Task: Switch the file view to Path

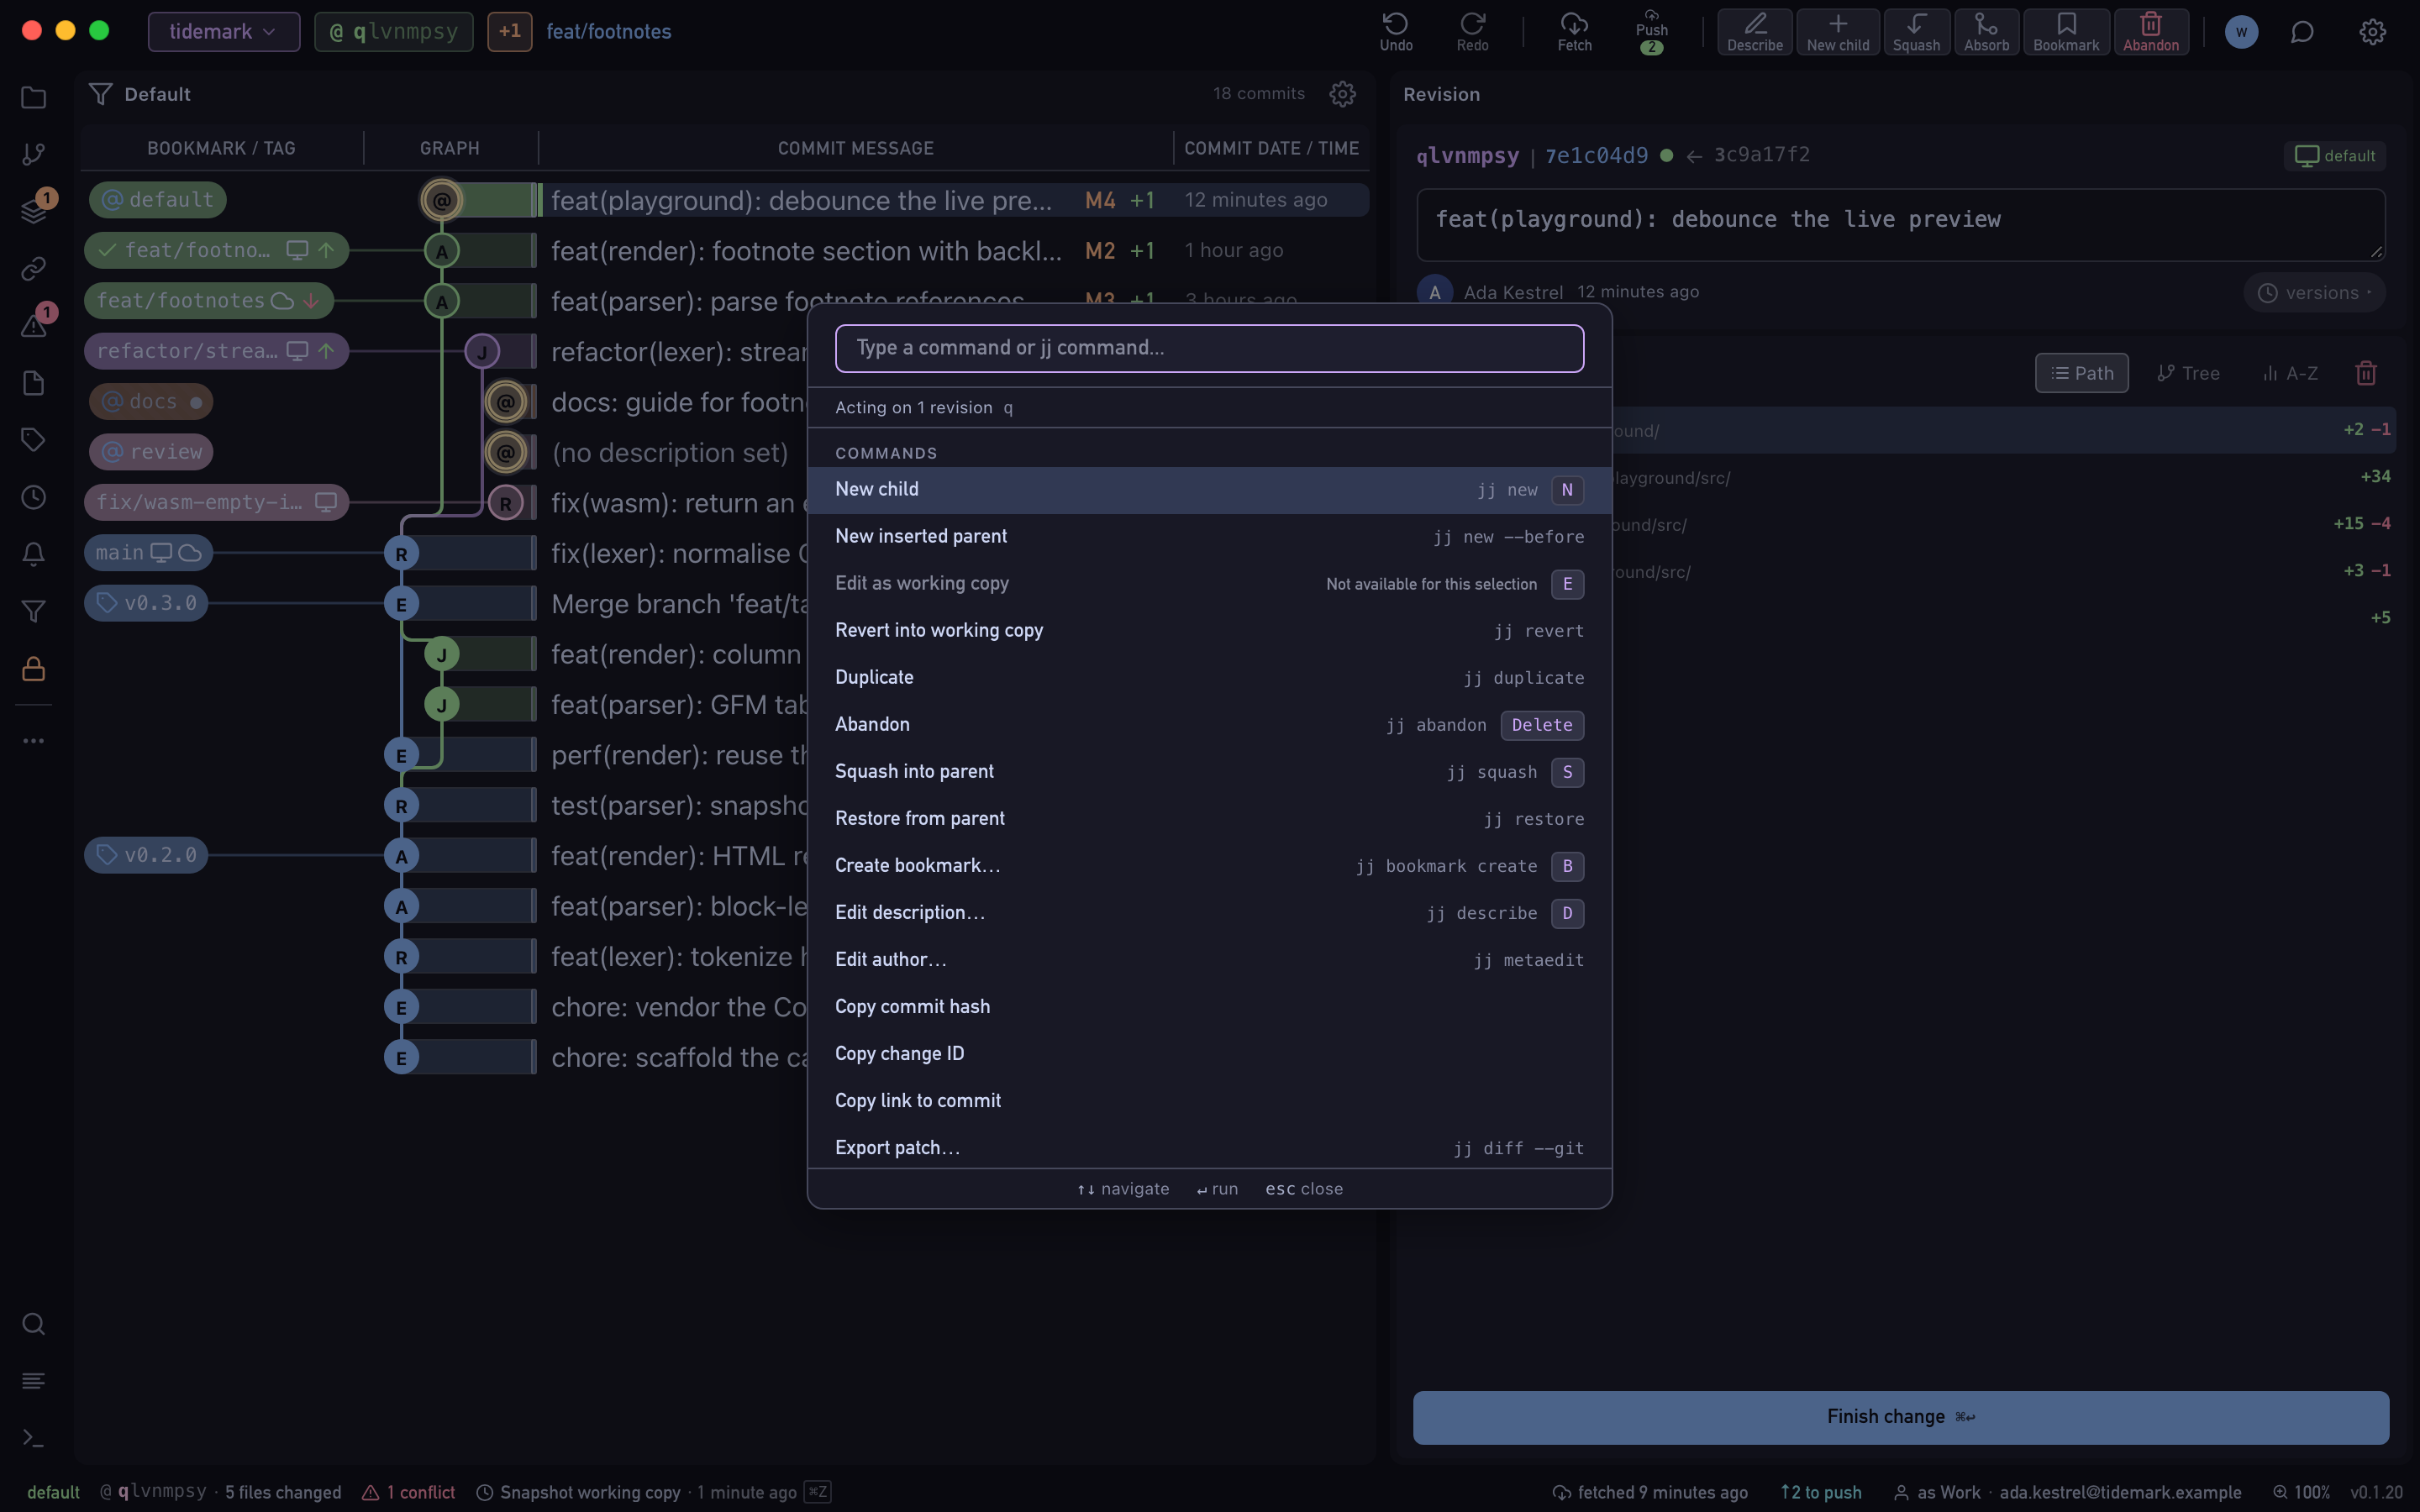Action: pyautogui.click(x=2082, y=373)
